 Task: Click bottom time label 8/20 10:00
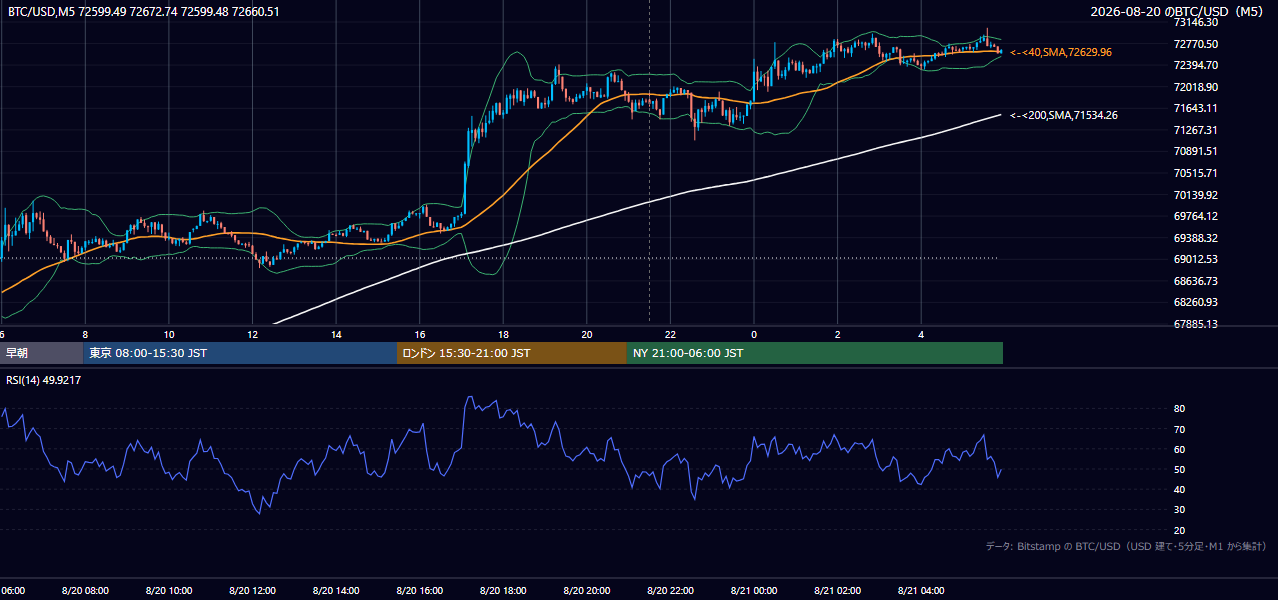tap(169, 591)
